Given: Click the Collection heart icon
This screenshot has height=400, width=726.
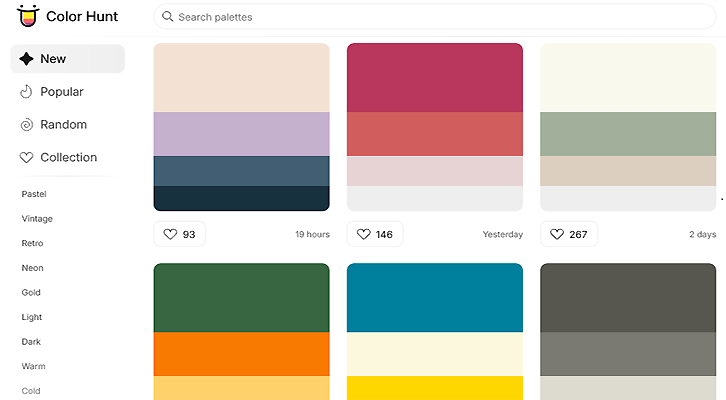Looking at the screenshot, I should click(26, 157).
